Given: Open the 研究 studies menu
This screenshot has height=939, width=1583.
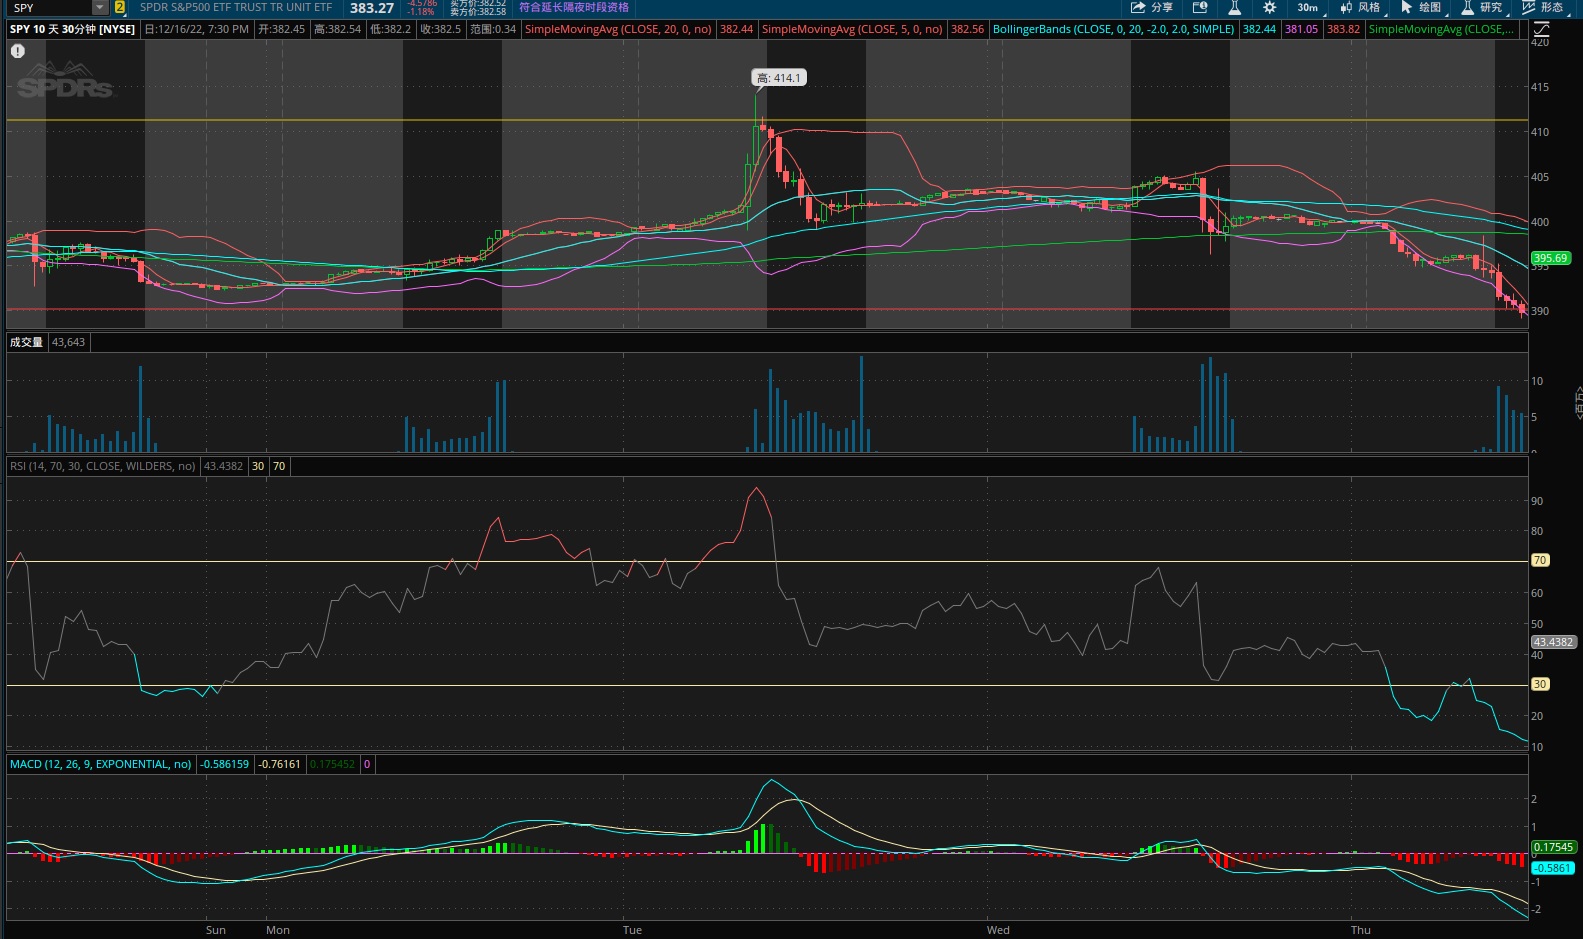Looking at the screenshot, I should tap(1482, 7).
